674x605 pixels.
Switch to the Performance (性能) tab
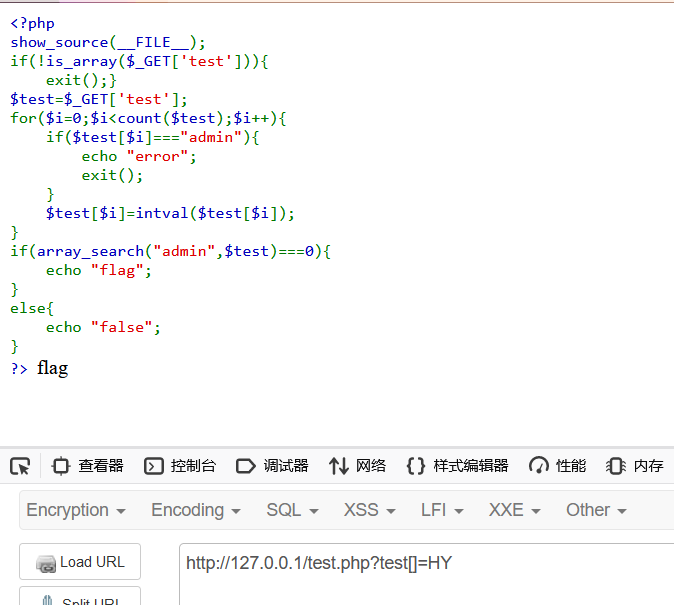point(558,466)
